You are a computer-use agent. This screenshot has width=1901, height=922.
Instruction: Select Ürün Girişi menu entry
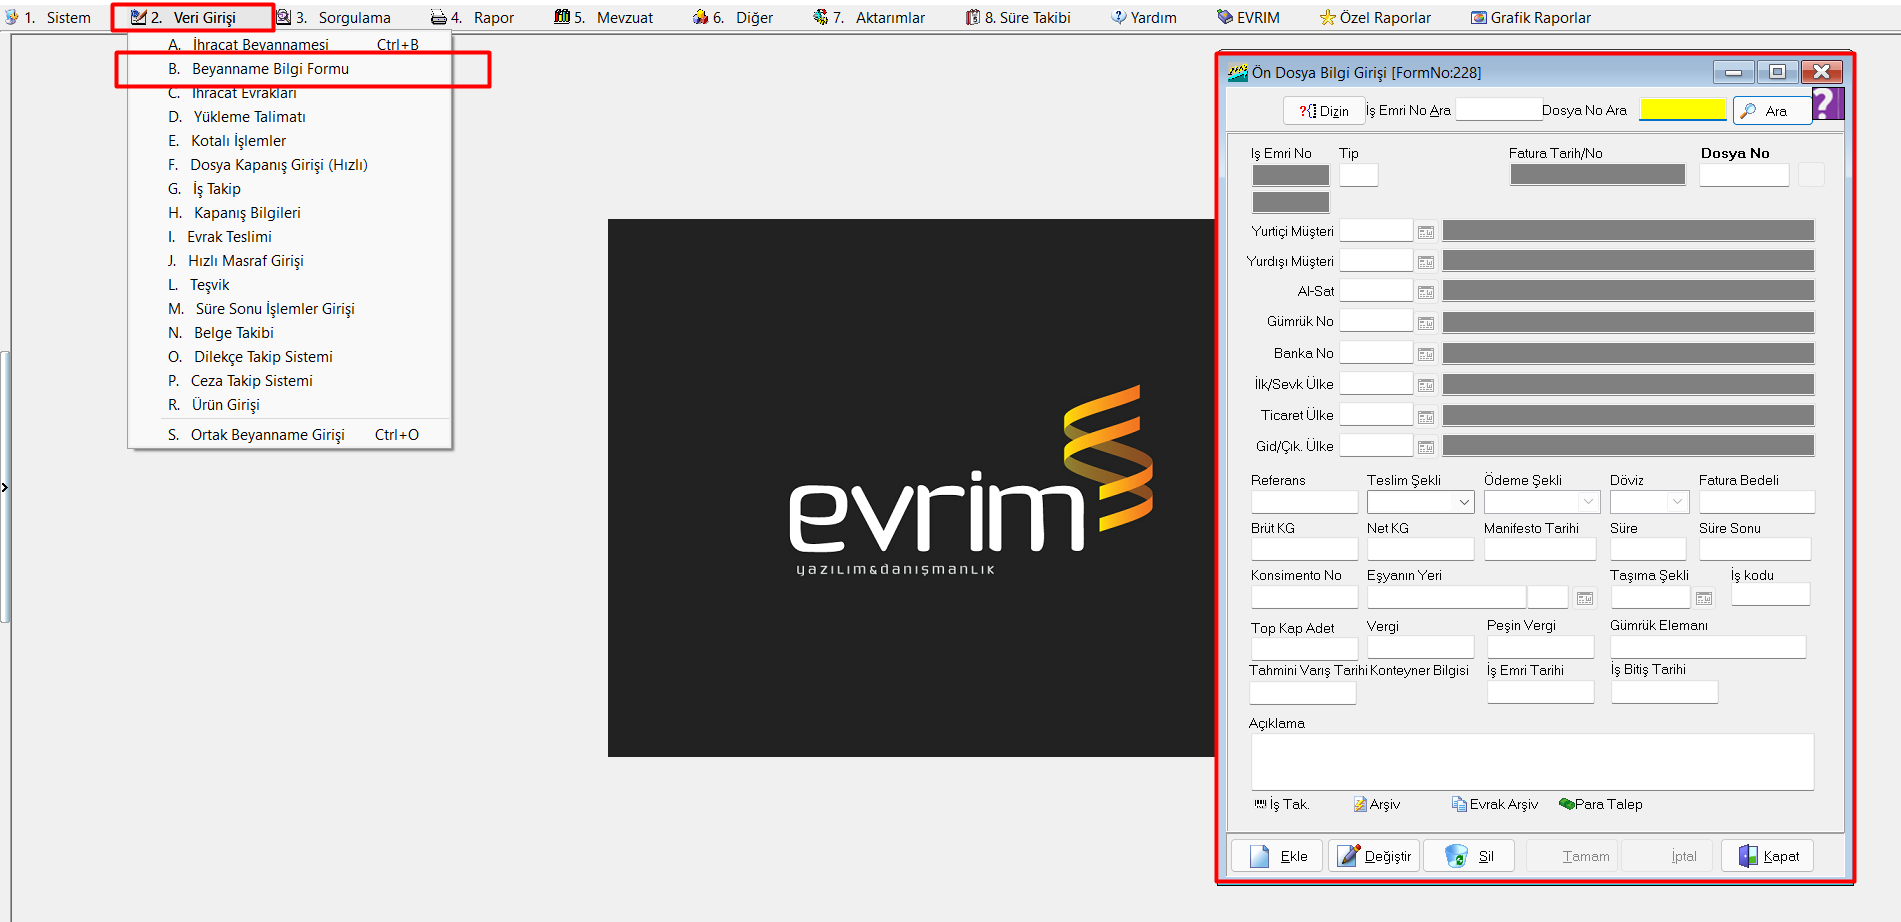coord(290,405)
